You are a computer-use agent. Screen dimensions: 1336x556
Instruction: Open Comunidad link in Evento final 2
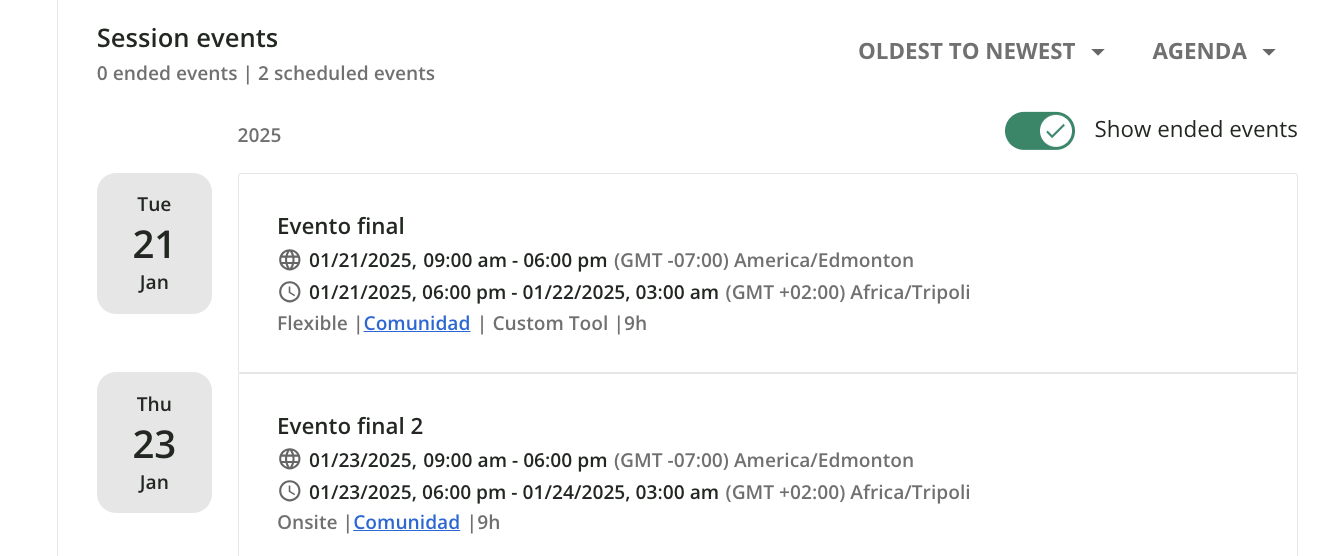[x=407, y=522]
